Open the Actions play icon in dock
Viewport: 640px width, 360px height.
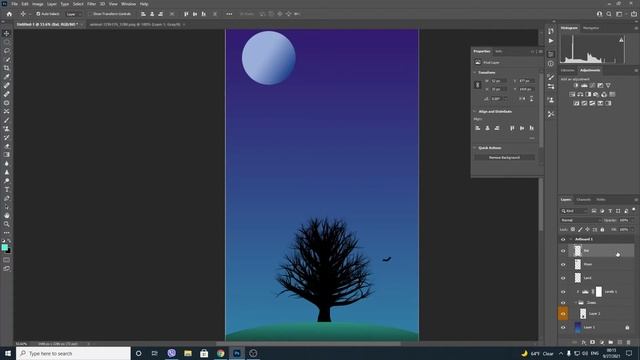point(551,41)
